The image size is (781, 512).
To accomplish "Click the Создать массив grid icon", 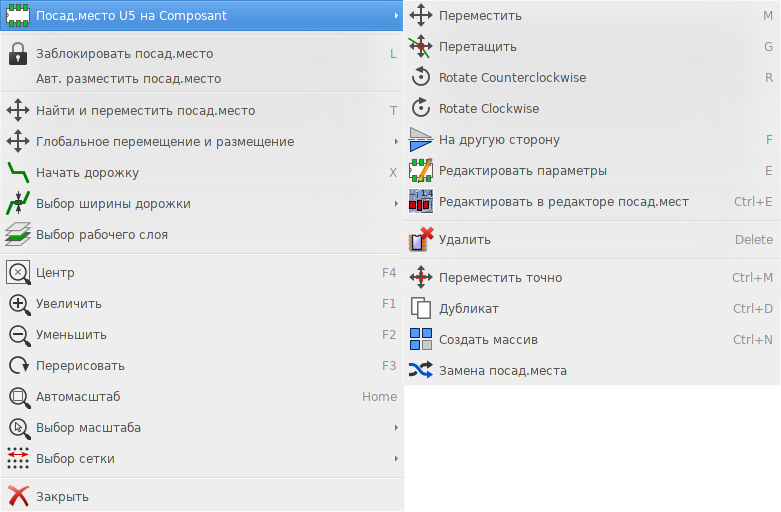I will (x=421, y=339).
